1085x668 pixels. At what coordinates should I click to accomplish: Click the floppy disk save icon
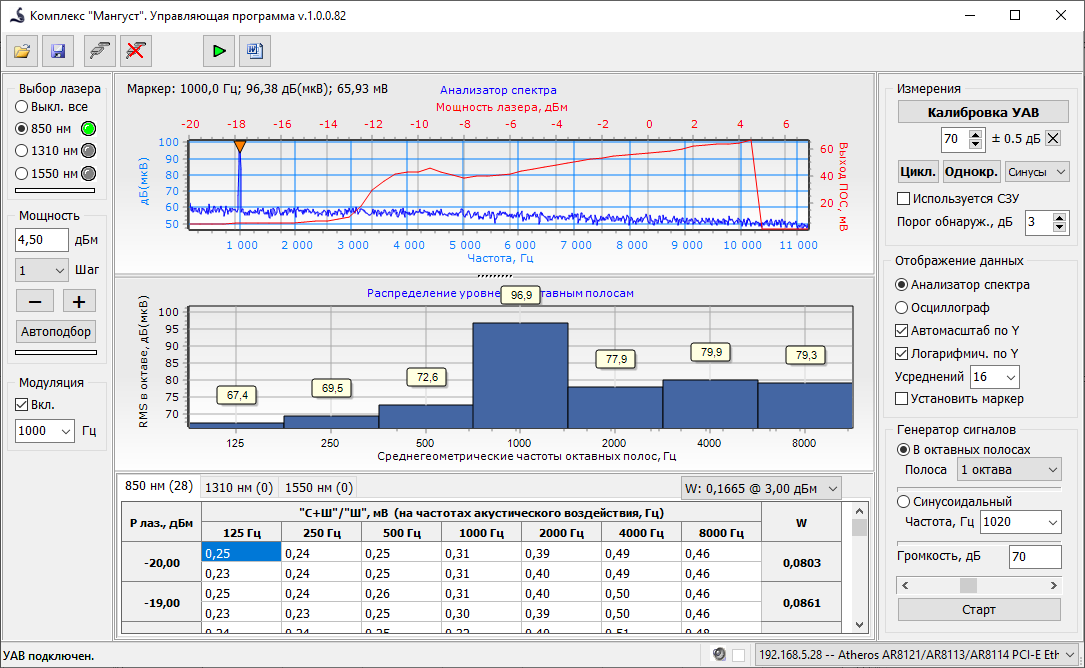click(57, 50)
